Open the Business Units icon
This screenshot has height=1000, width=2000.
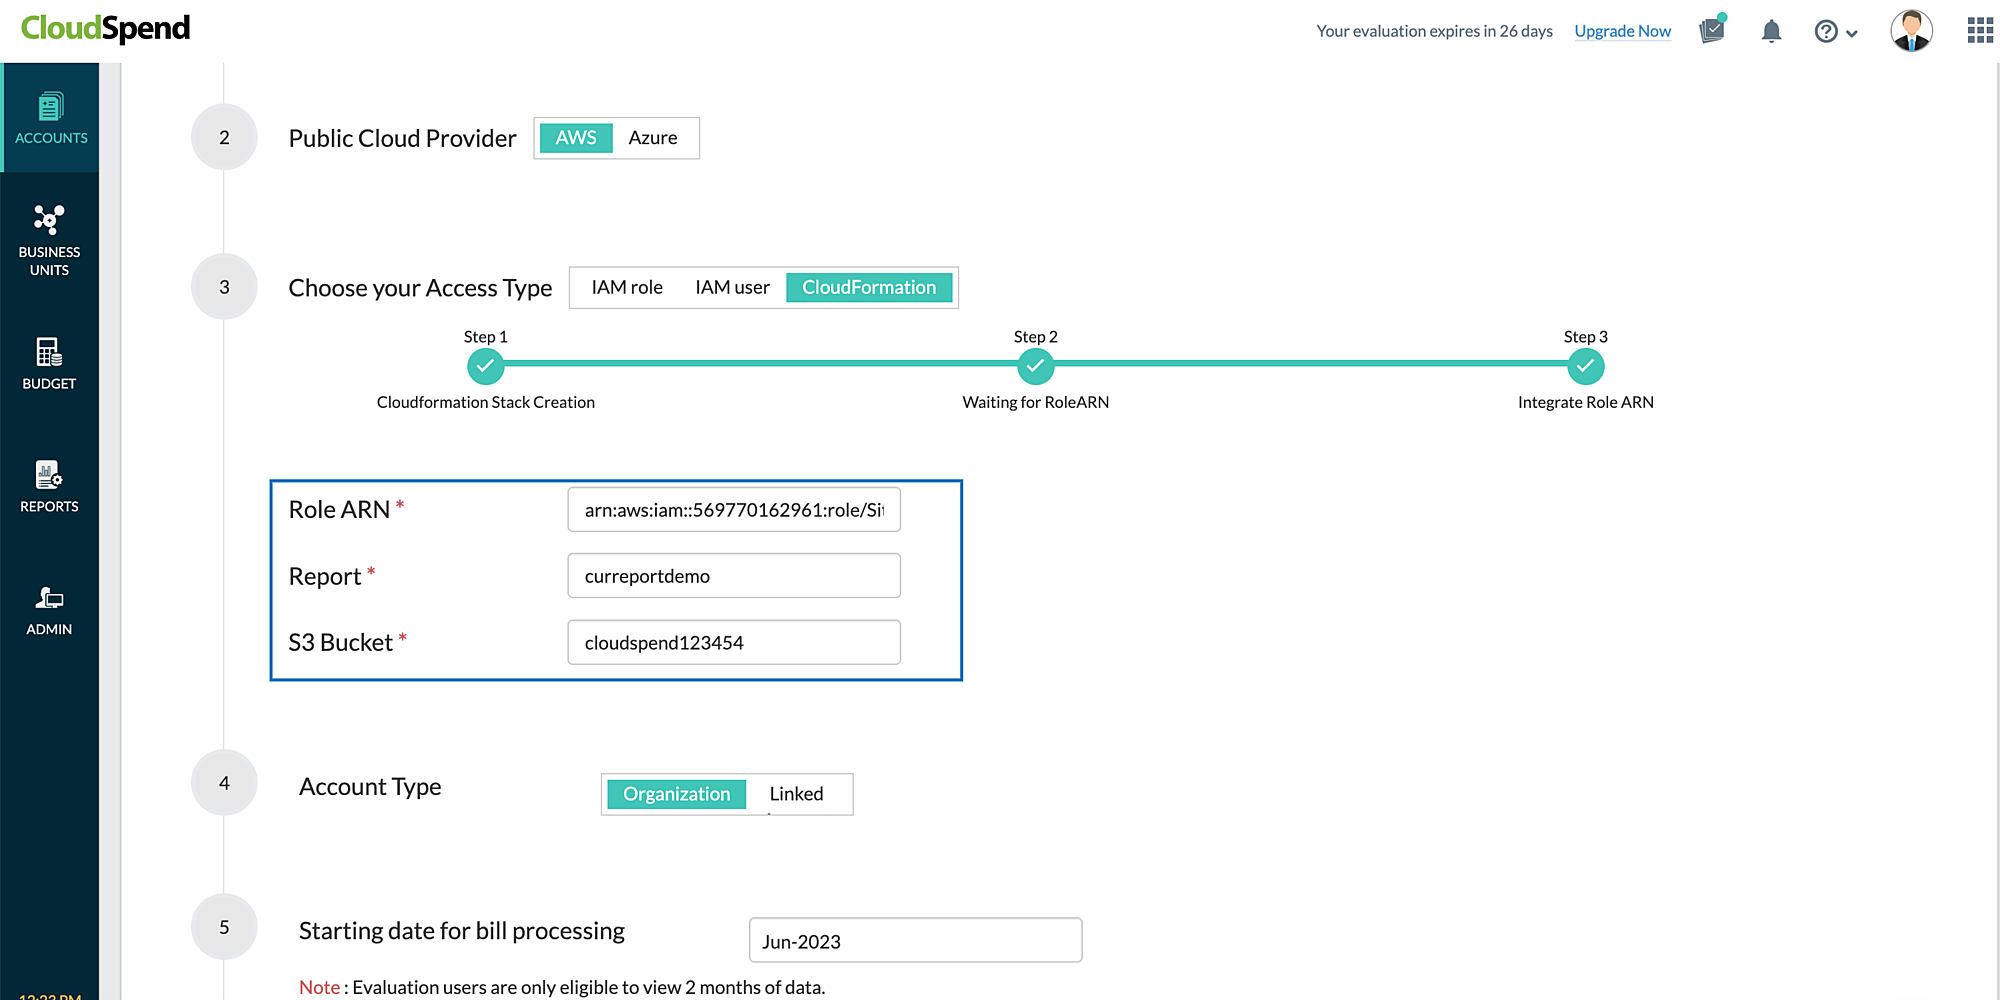point(49,220)
